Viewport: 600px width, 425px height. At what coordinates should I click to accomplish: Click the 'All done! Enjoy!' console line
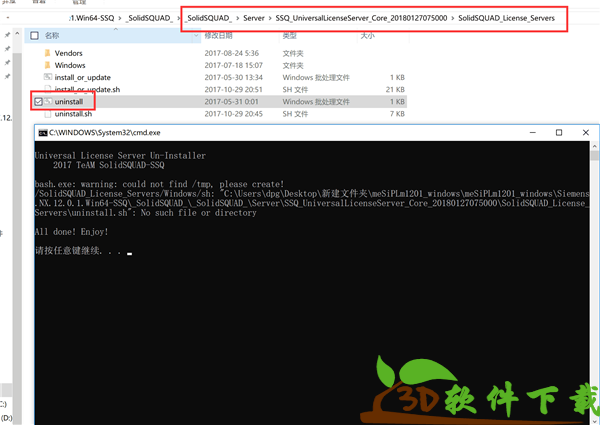pyautogui.click(x=72, y=232)
